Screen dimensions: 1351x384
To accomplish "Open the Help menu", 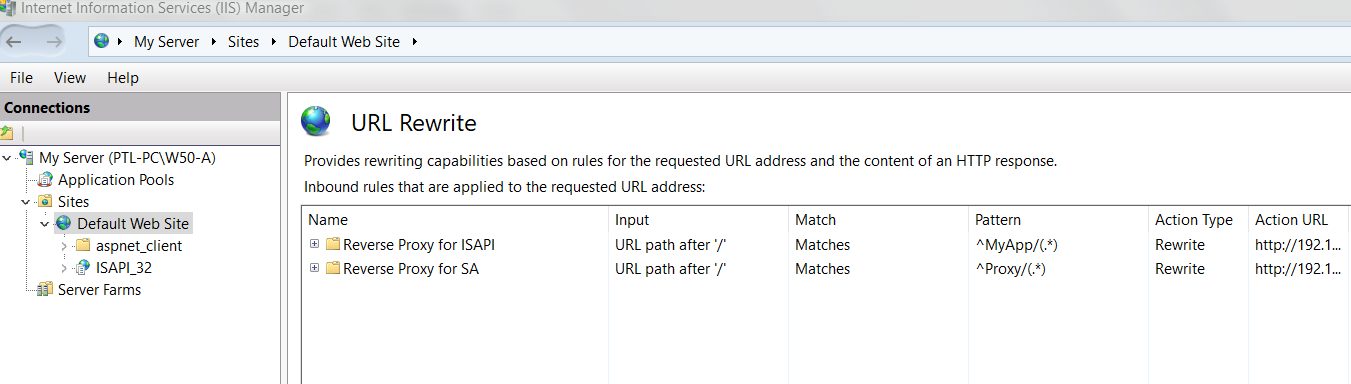I will click(x=123, y=77).
